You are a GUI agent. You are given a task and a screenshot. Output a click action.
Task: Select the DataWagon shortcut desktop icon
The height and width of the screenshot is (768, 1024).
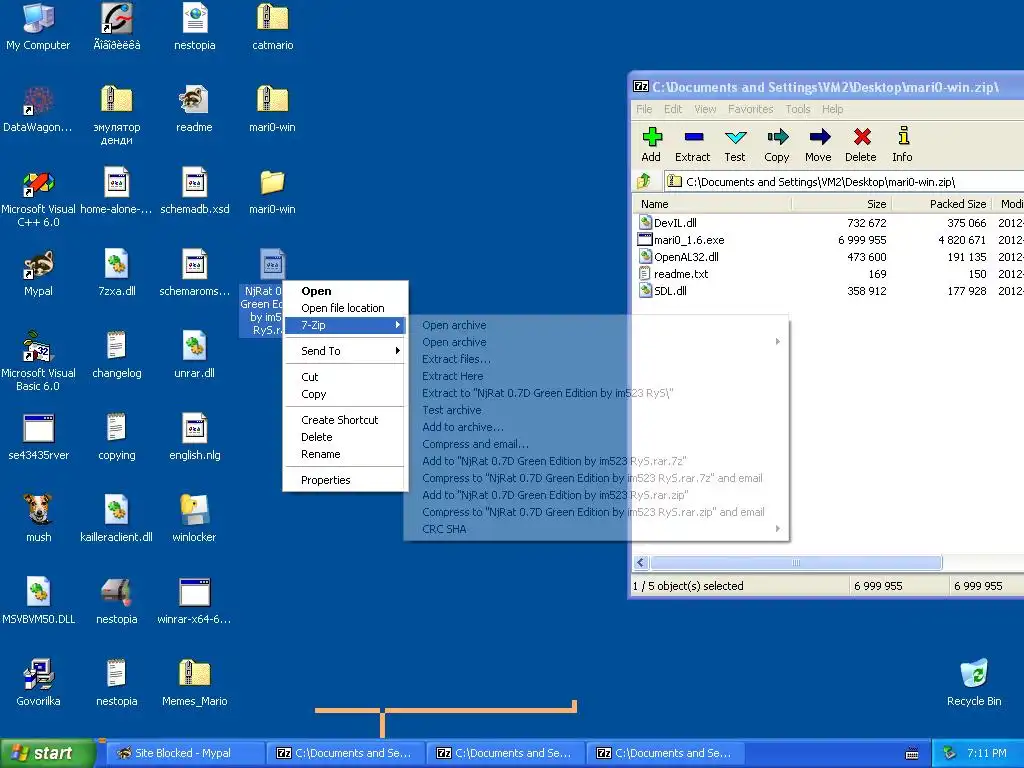38,110
